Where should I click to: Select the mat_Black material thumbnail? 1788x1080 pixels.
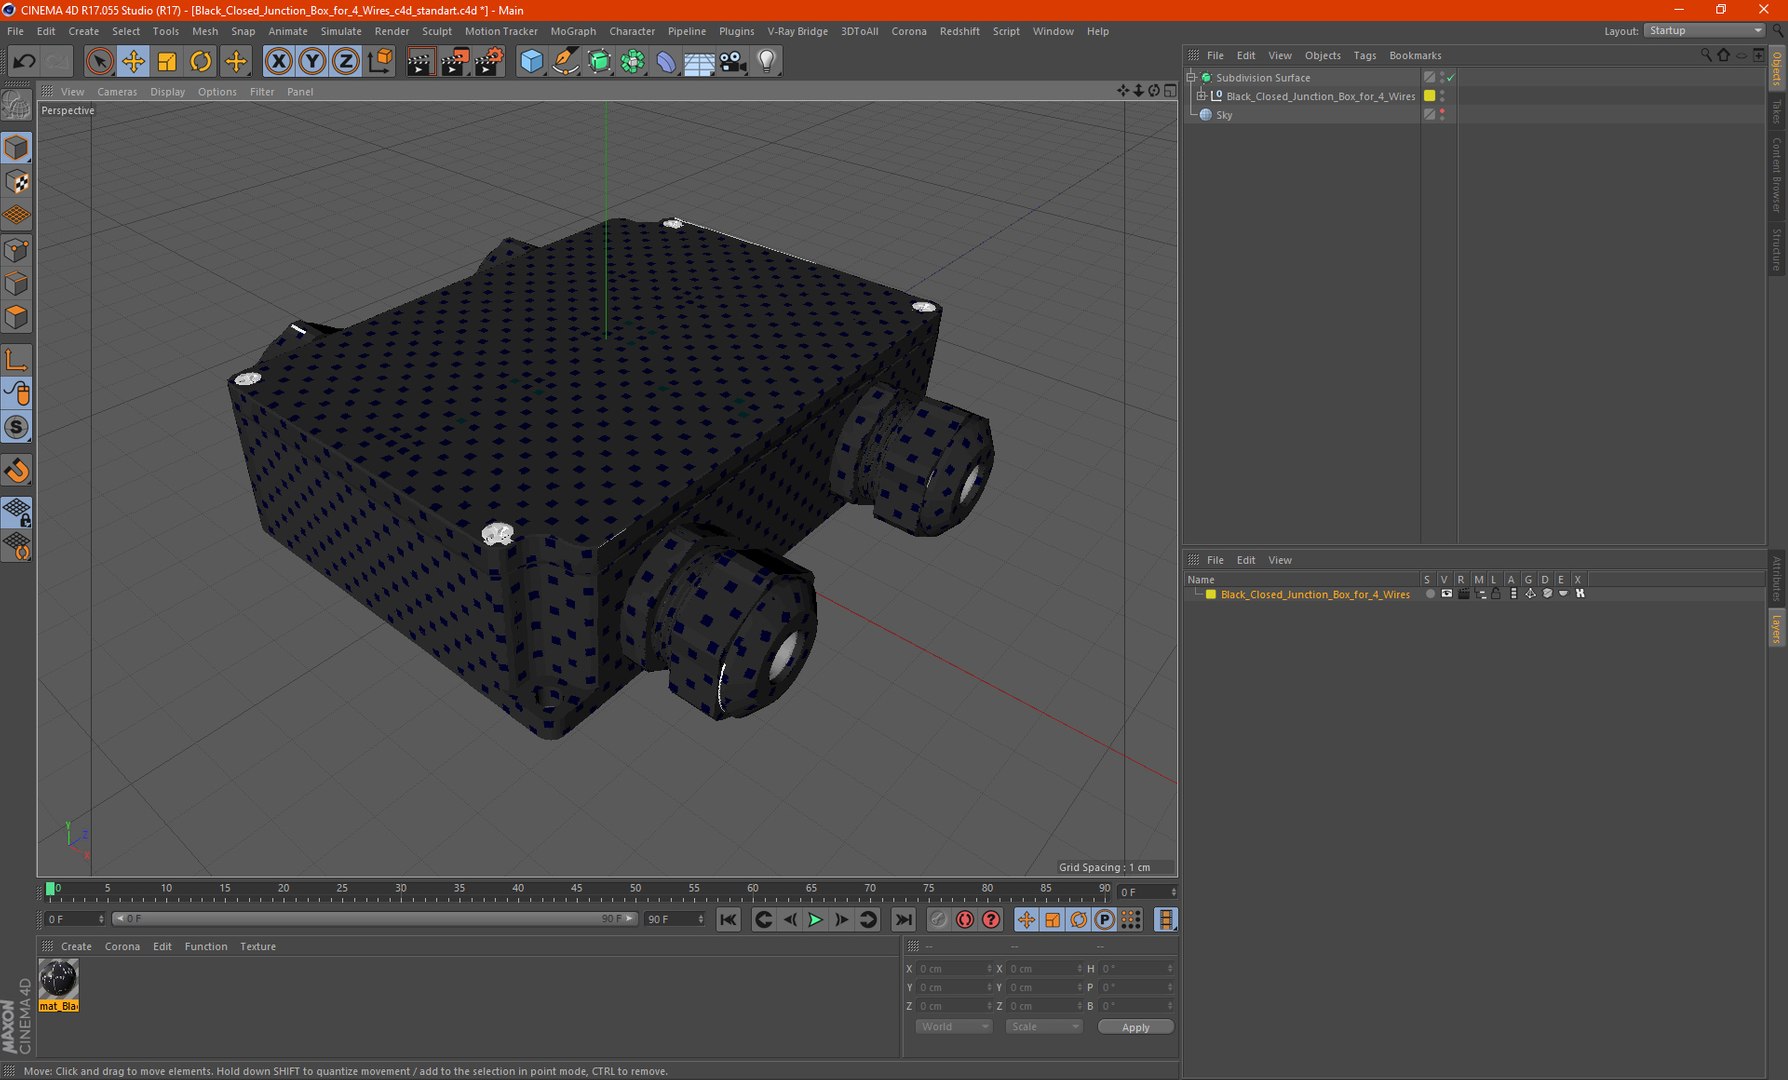coord(58,980)
